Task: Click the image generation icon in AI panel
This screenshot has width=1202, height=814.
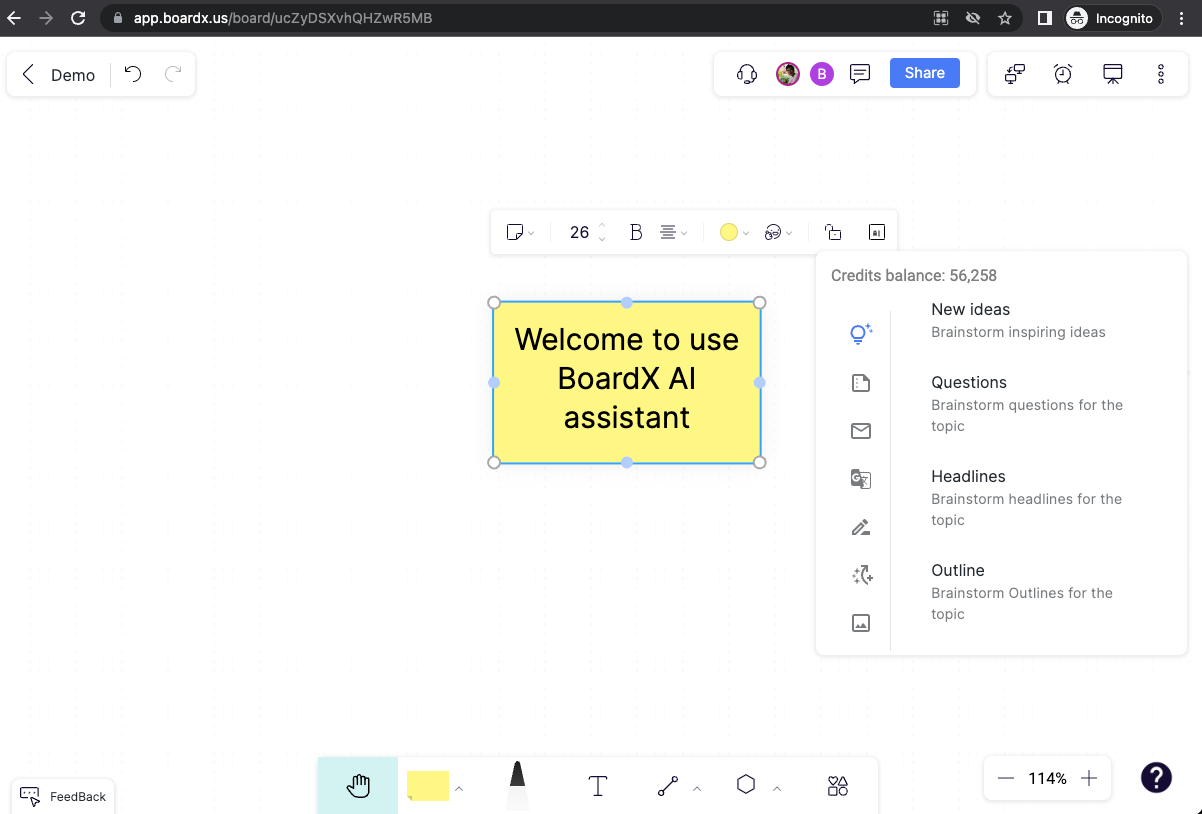Action: click(860, 623)
